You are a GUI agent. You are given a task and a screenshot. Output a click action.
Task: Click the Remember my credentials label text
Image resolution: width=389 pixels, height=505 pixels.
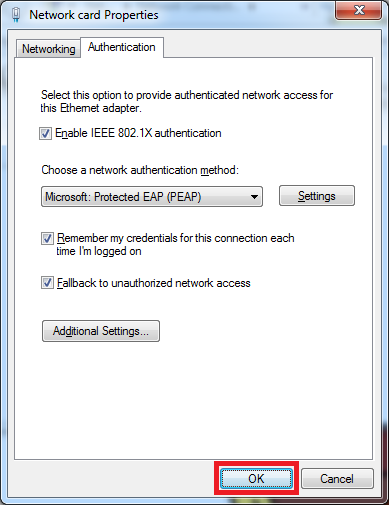[x=175, y=244]
